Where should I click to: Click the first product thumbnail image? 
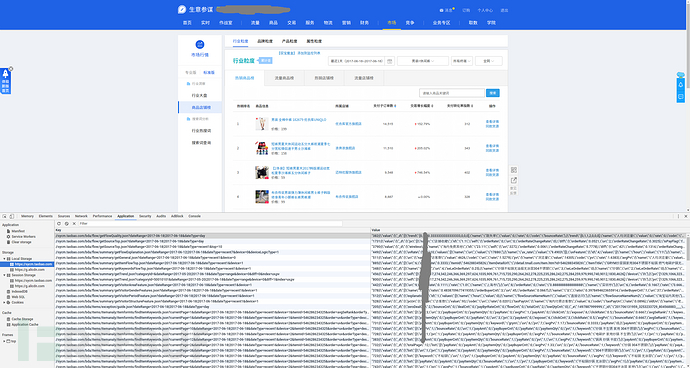262,124
